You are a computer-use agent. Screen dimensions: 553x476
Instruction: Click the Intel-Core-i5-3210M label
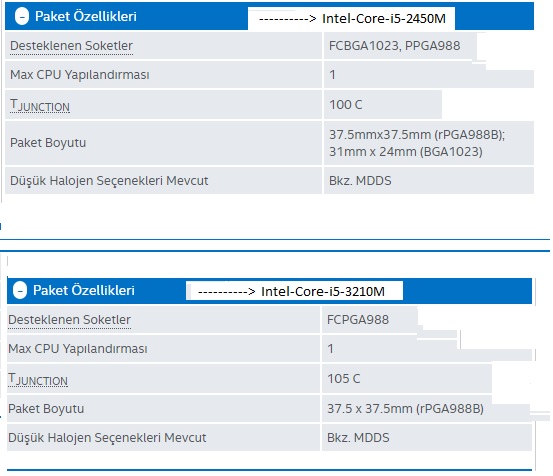(x=323, y=292)
